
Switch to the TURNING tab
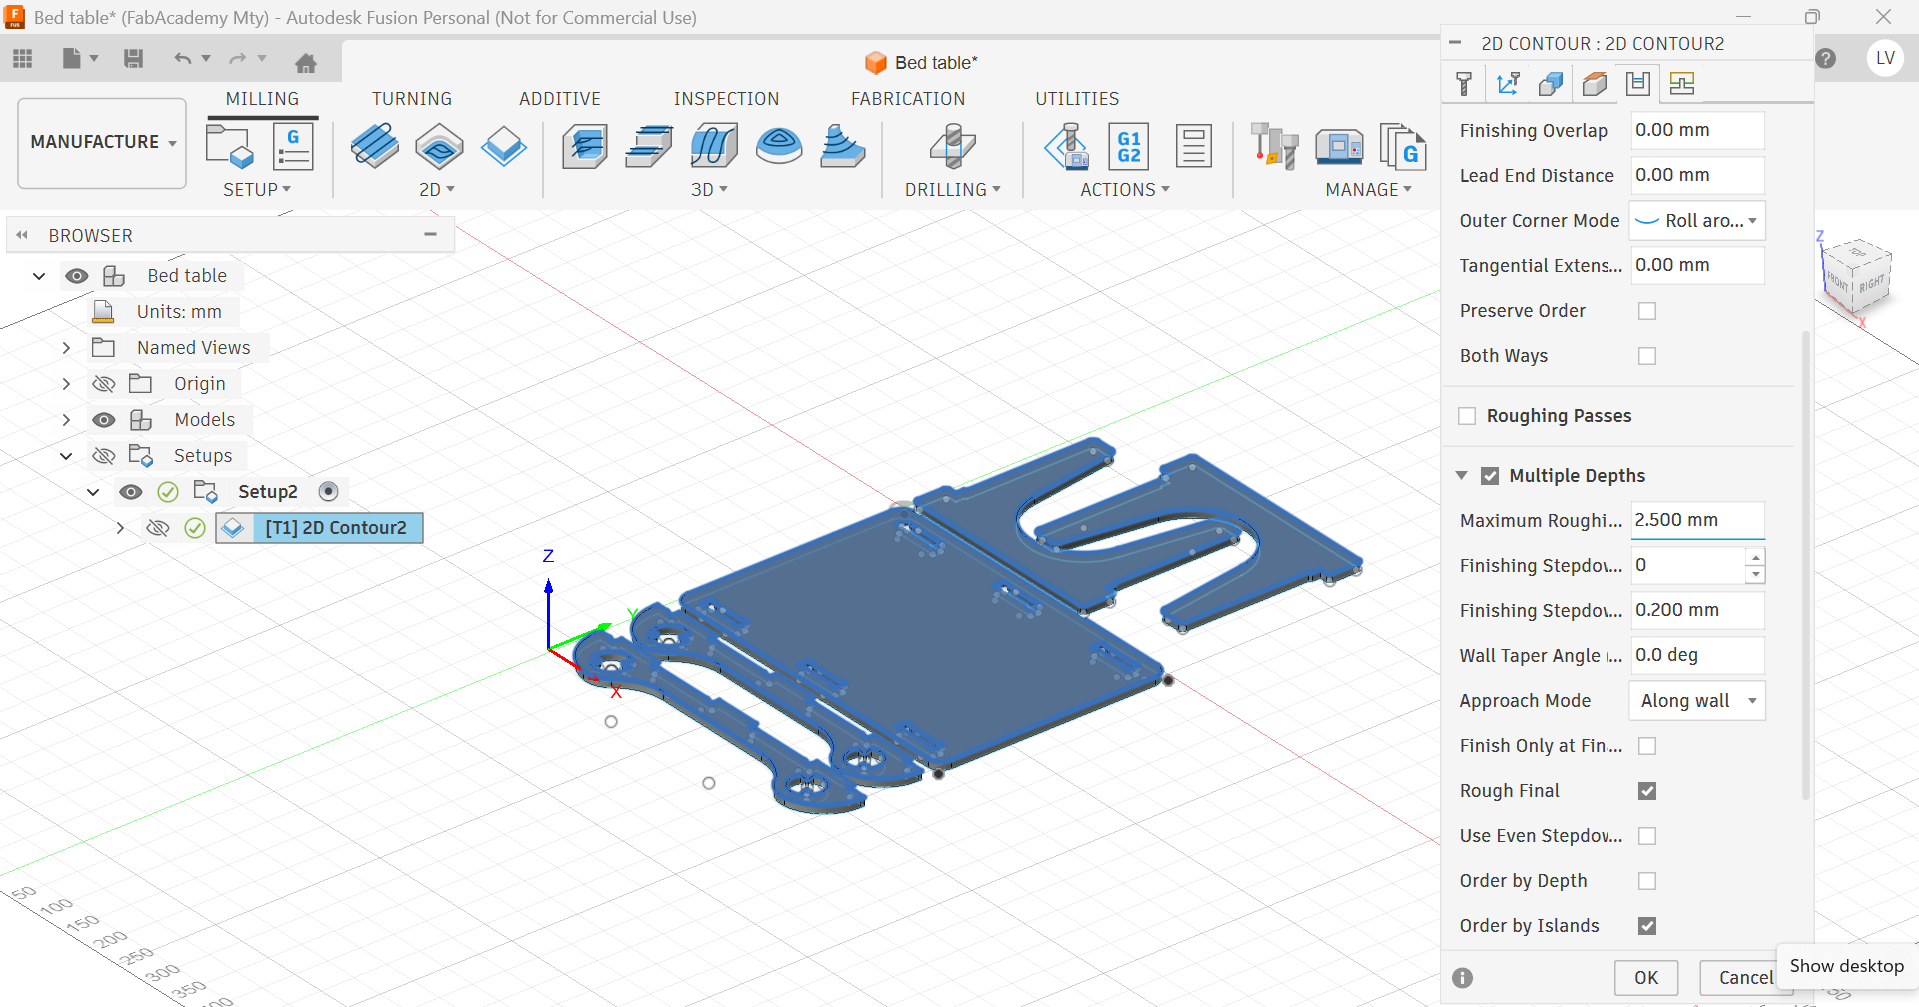coord(412,99)
